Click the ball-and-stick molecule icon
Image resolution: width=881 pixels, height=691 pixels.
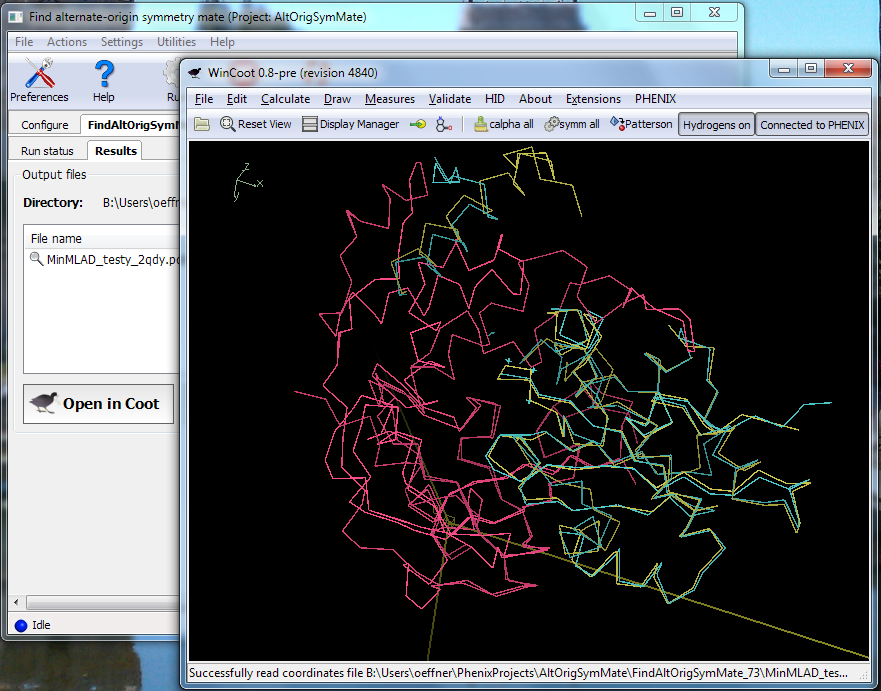444,124
